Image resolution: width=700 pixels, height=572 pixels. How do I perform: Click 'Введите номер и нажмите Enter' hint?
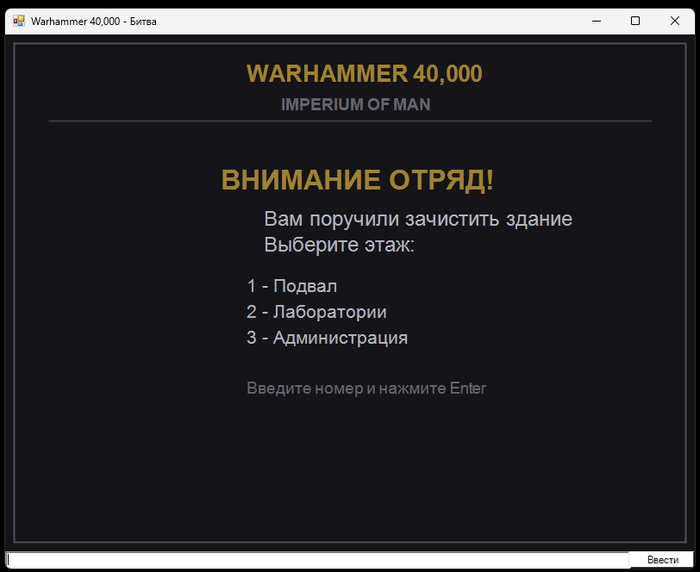pyautogui.click(x=366, y=388)
